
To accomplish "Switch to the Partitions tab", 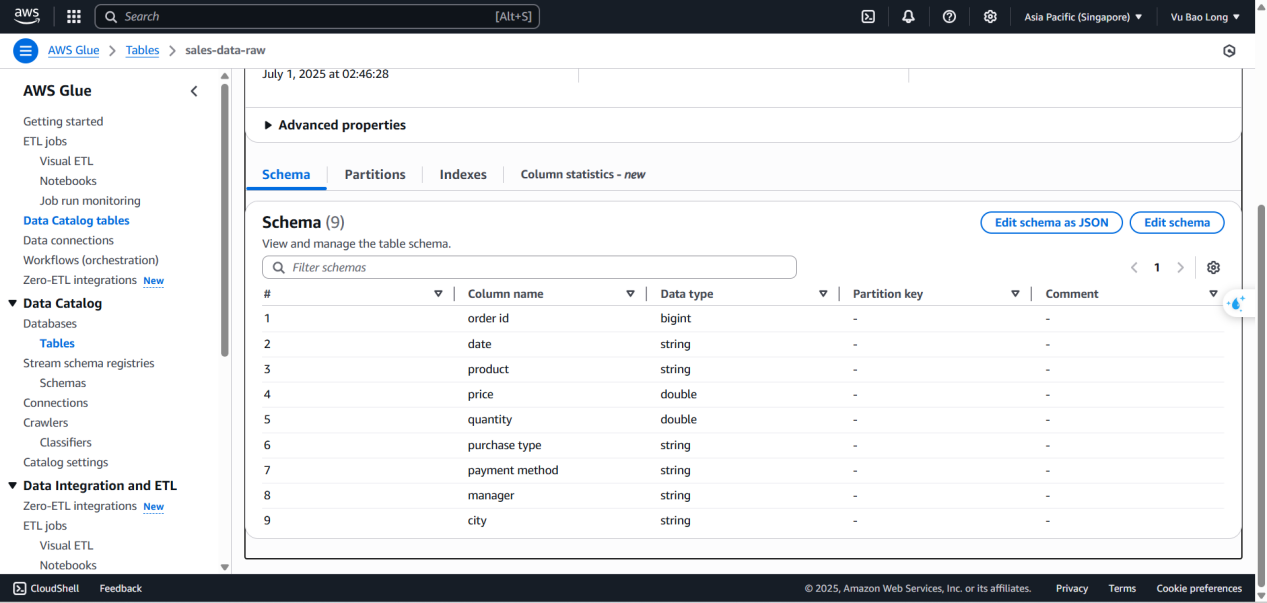I will [375, 174].
